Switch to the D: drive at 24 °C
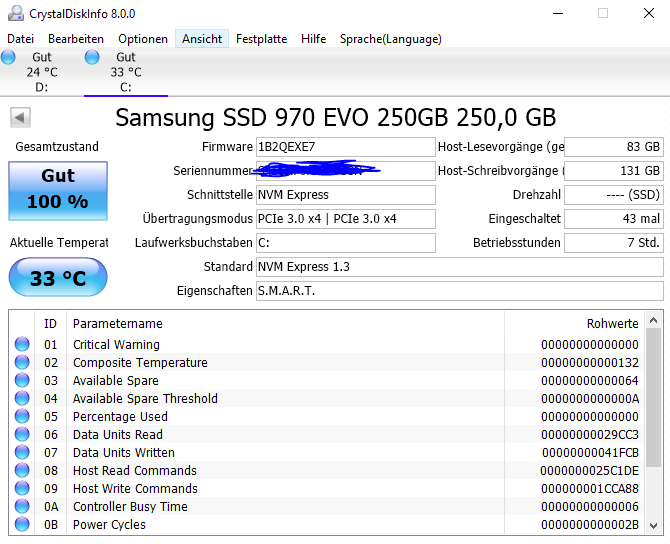 point(42,72)
